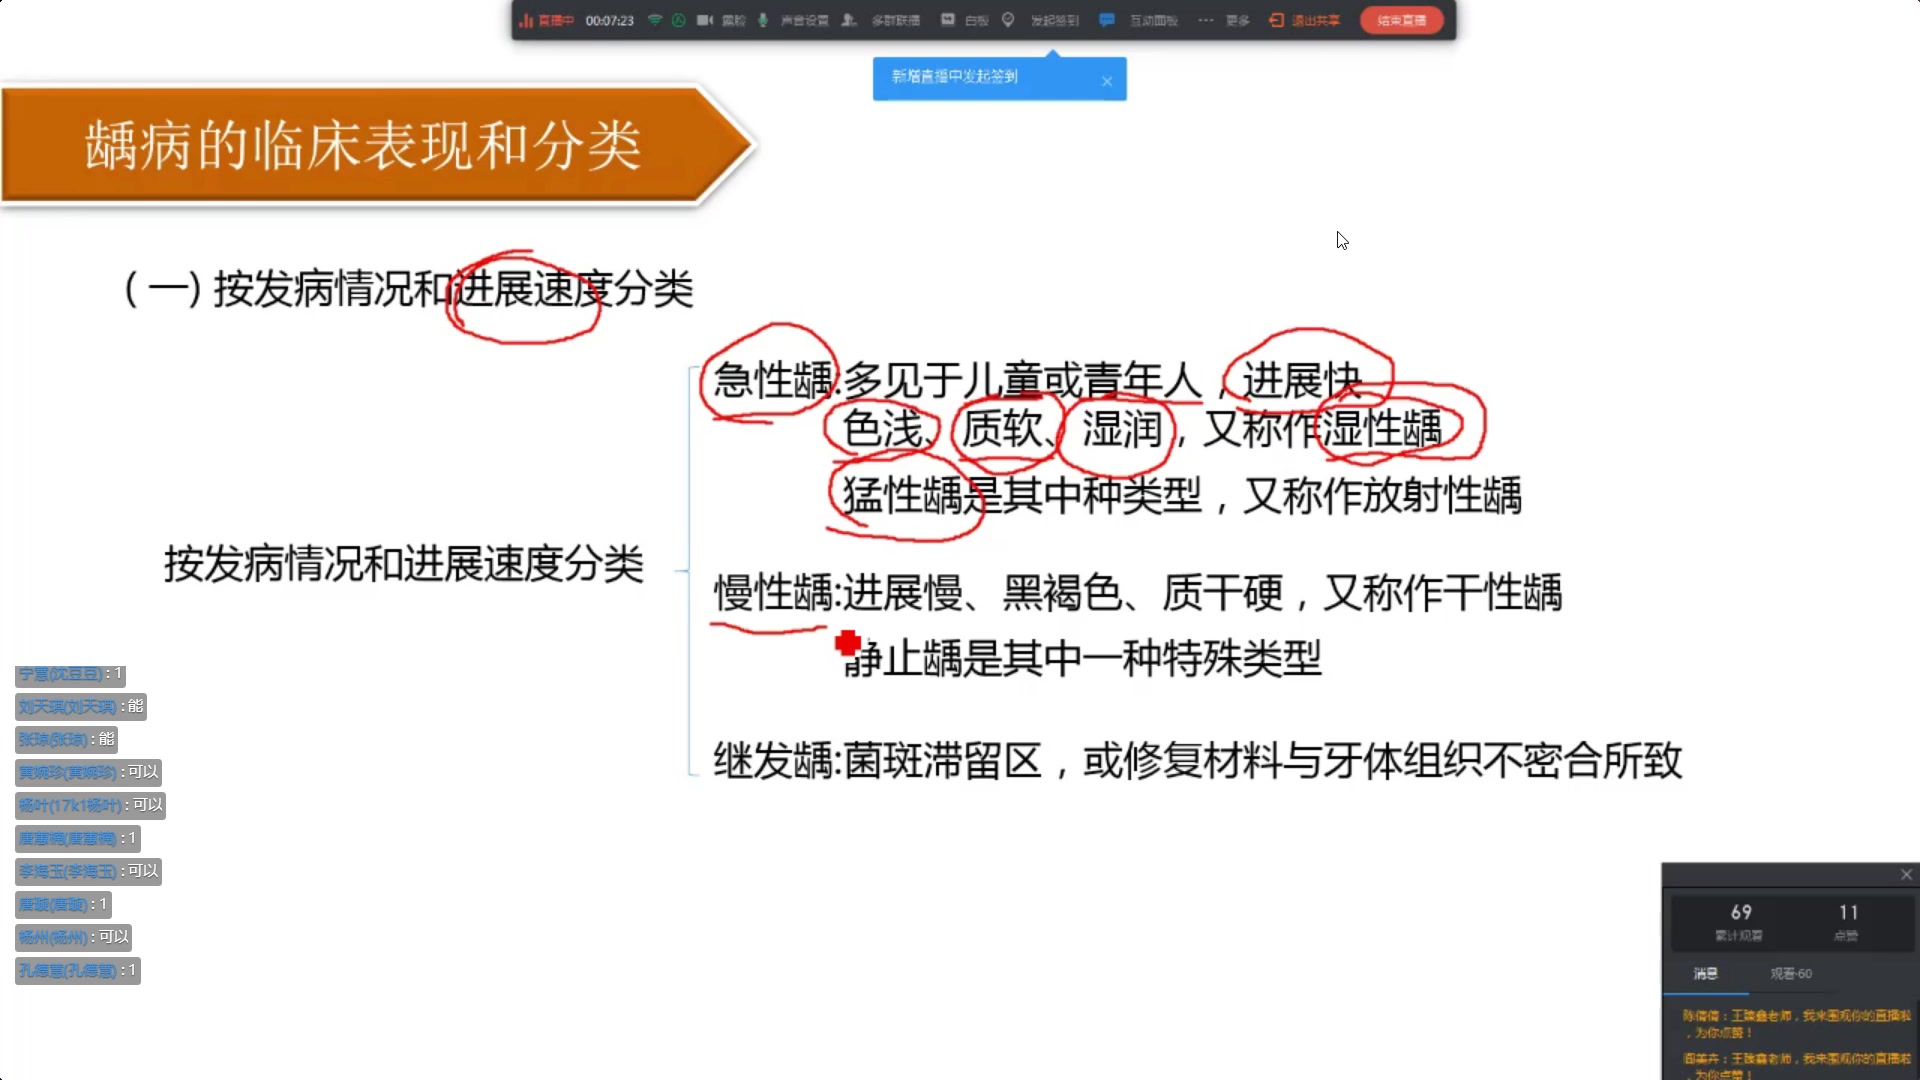Click the green circular performance status icon

(x=679, y=20)
